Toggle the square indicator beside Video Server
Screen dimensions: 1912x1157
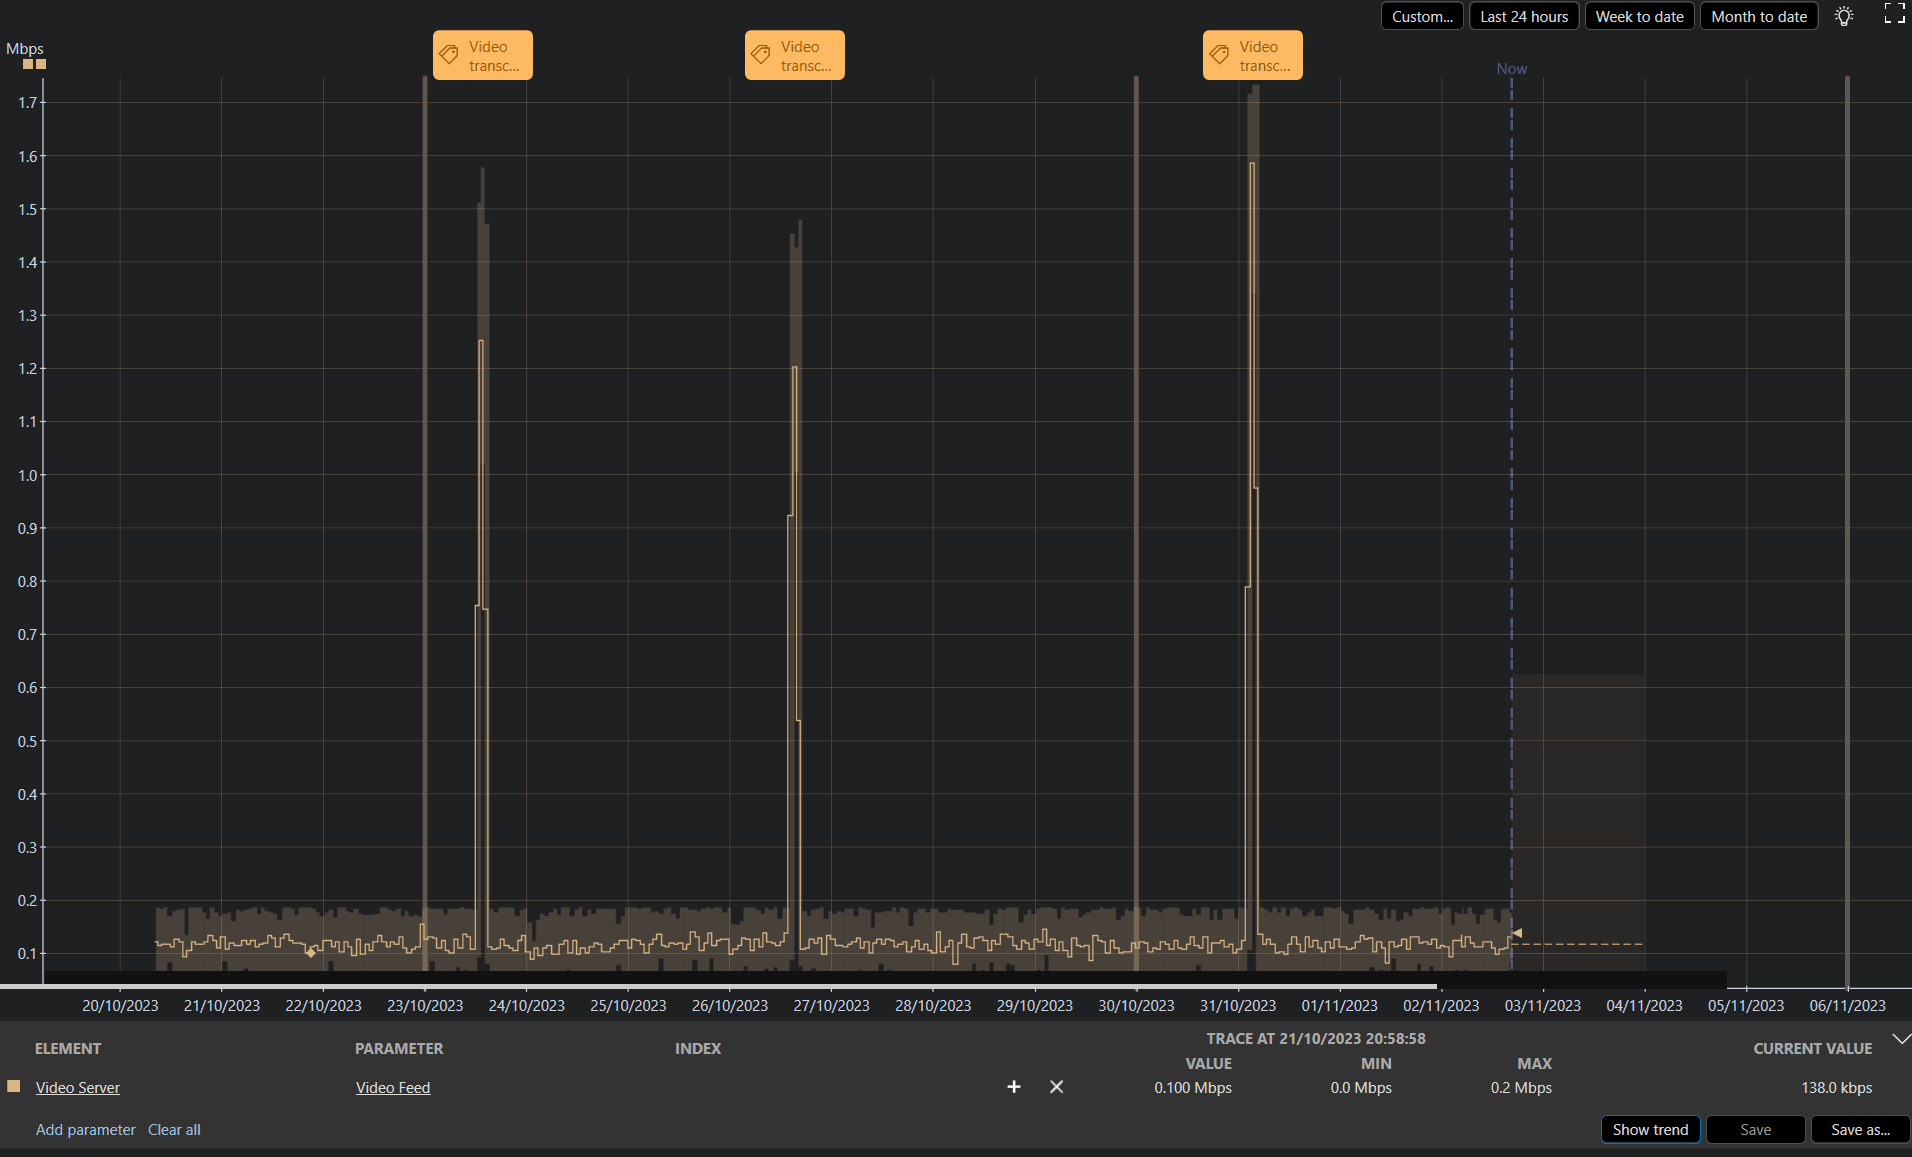point(14,1086)
